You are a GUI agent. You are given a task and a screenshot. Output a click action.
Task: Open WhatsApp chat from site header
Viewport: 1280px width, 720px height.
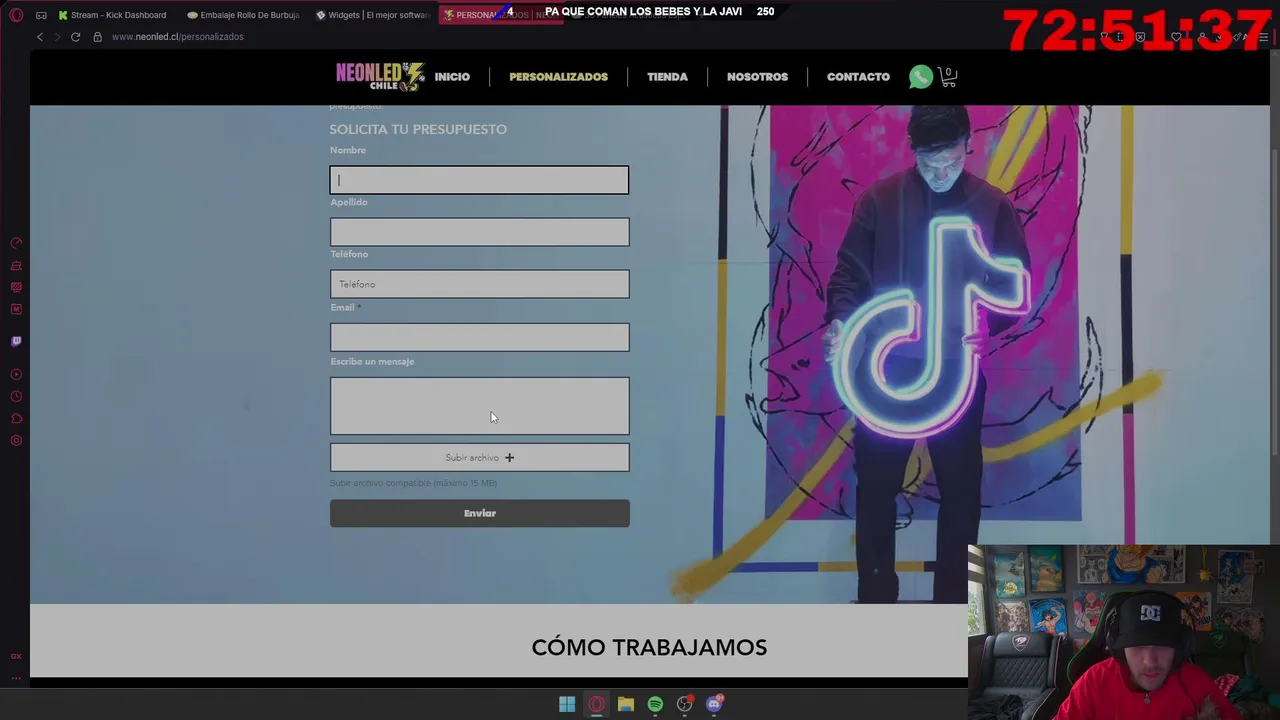[921, 77]
